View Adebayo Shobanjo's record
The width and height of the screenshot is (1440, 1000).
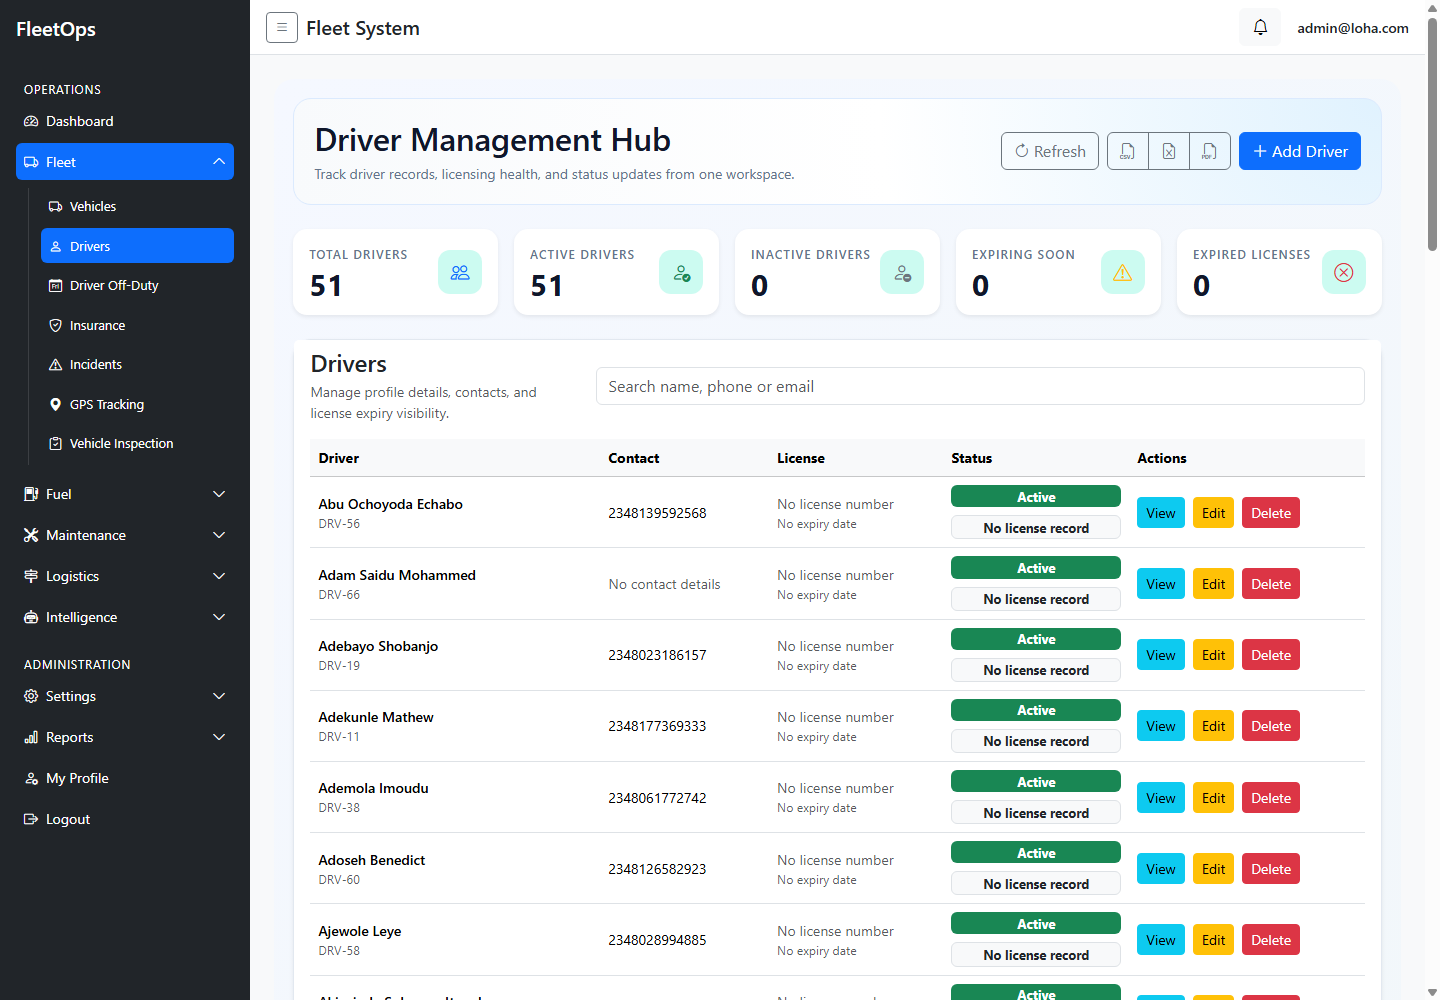point(1161,655)
